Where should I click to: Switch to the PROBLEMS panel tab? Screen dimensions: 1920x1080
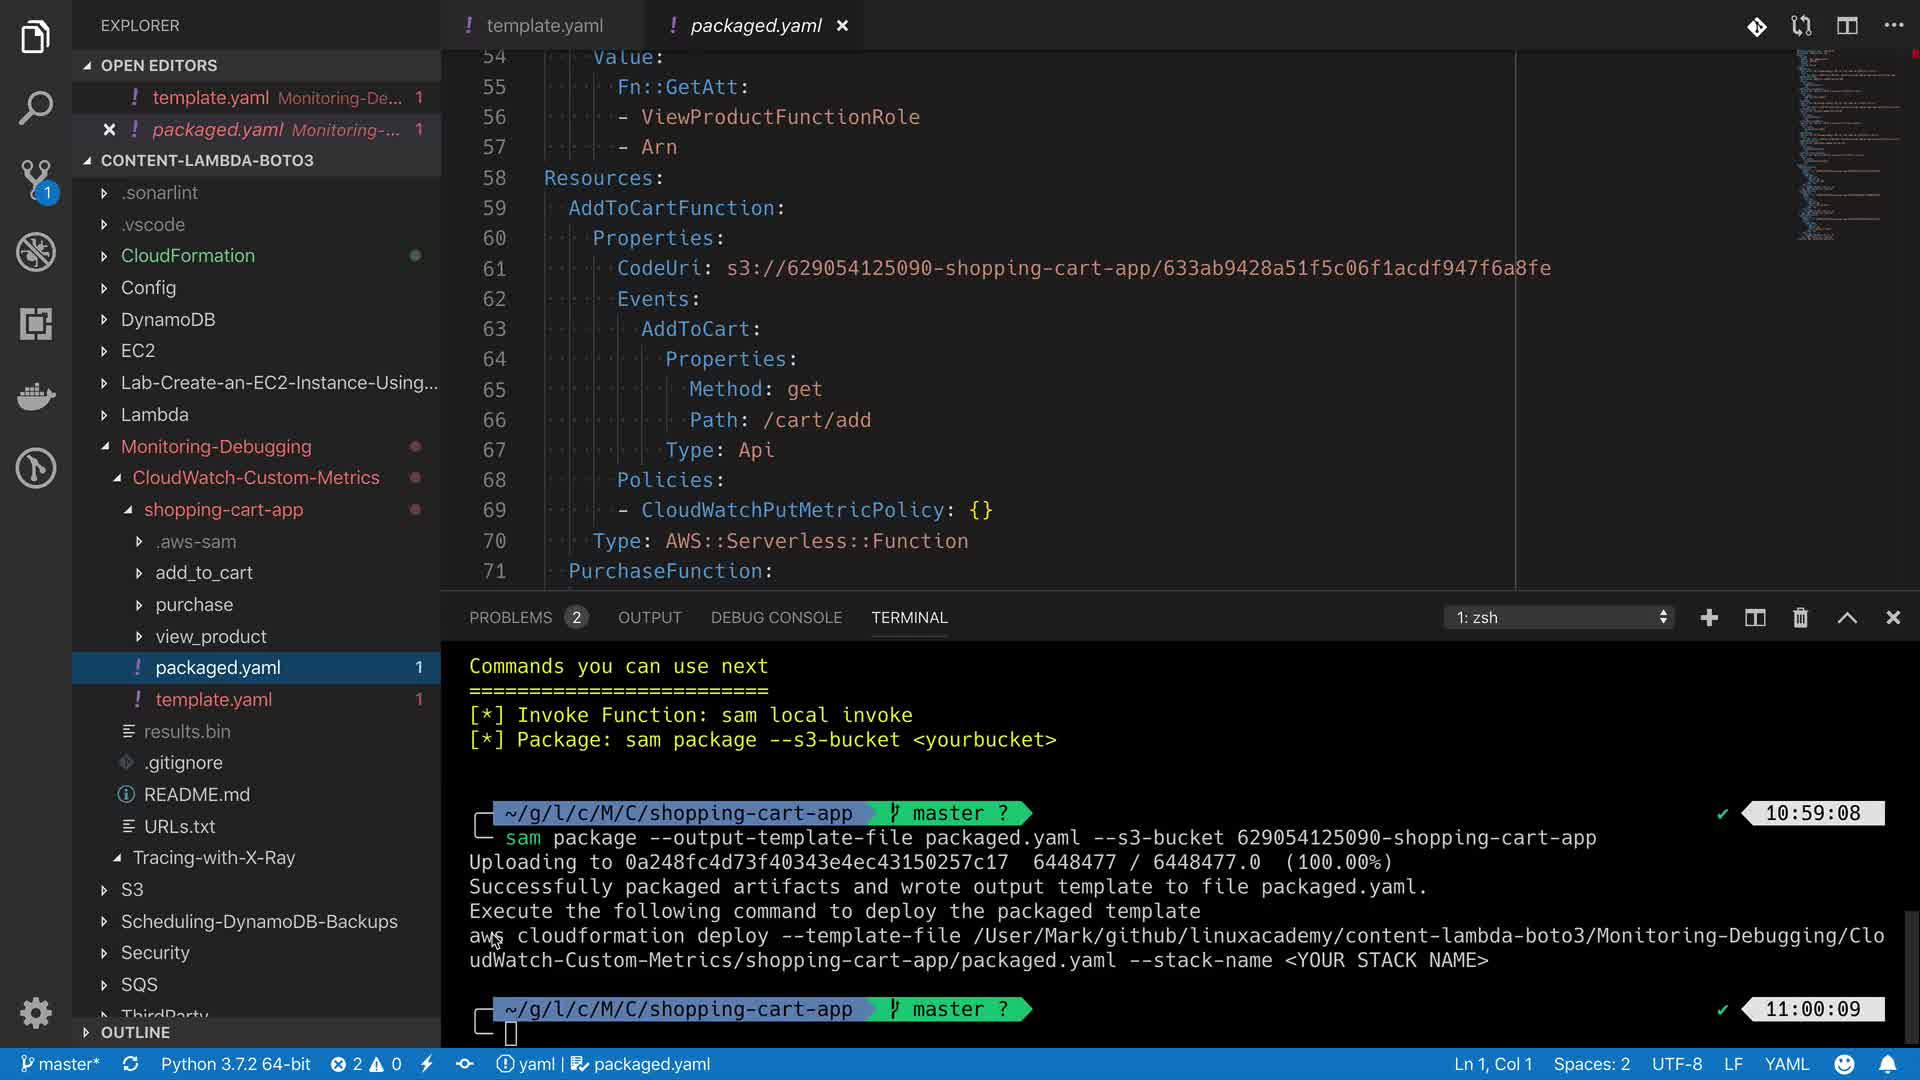[x=510, y=618]
